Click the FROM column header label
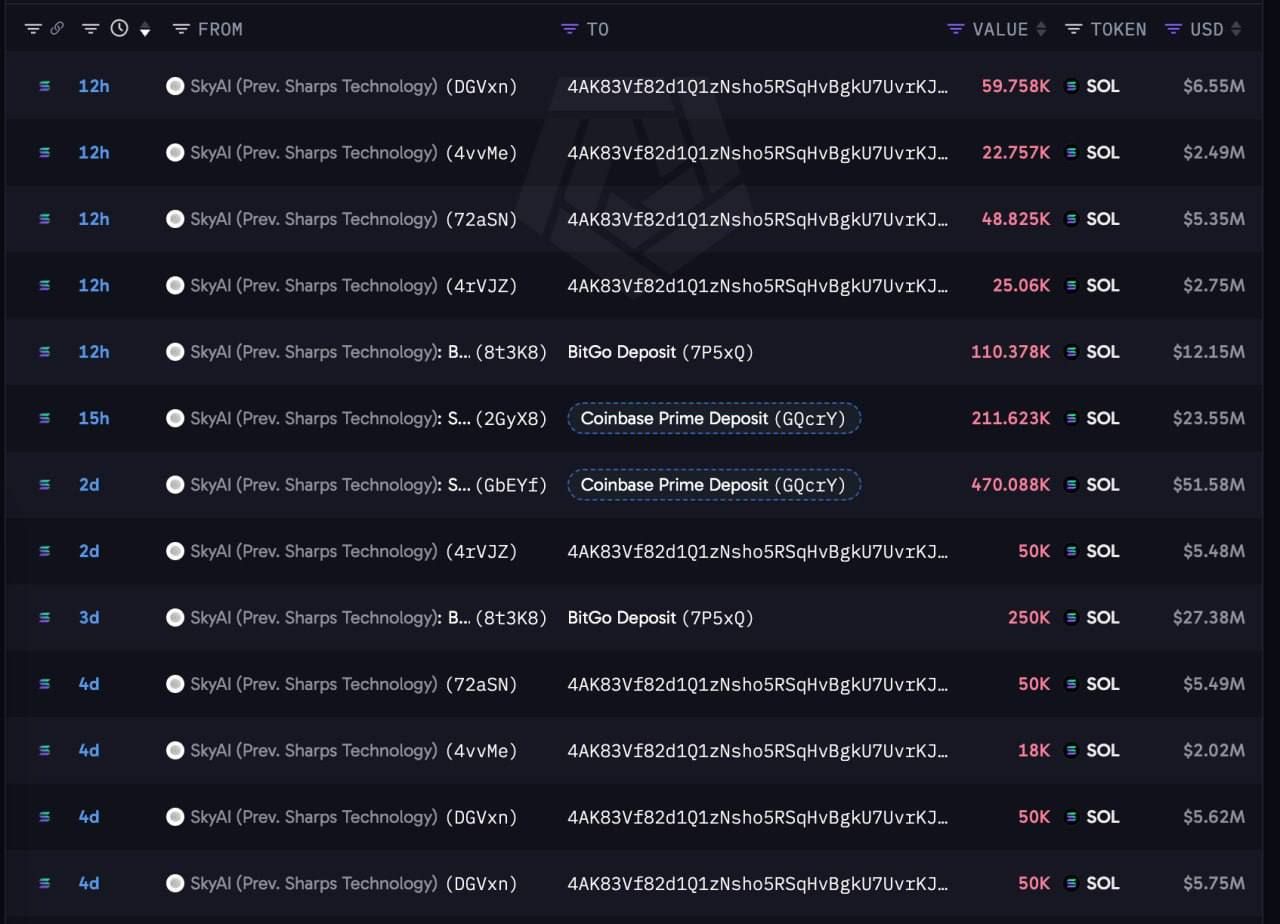The image size is (1280, 924). click(x=220, y=29)
